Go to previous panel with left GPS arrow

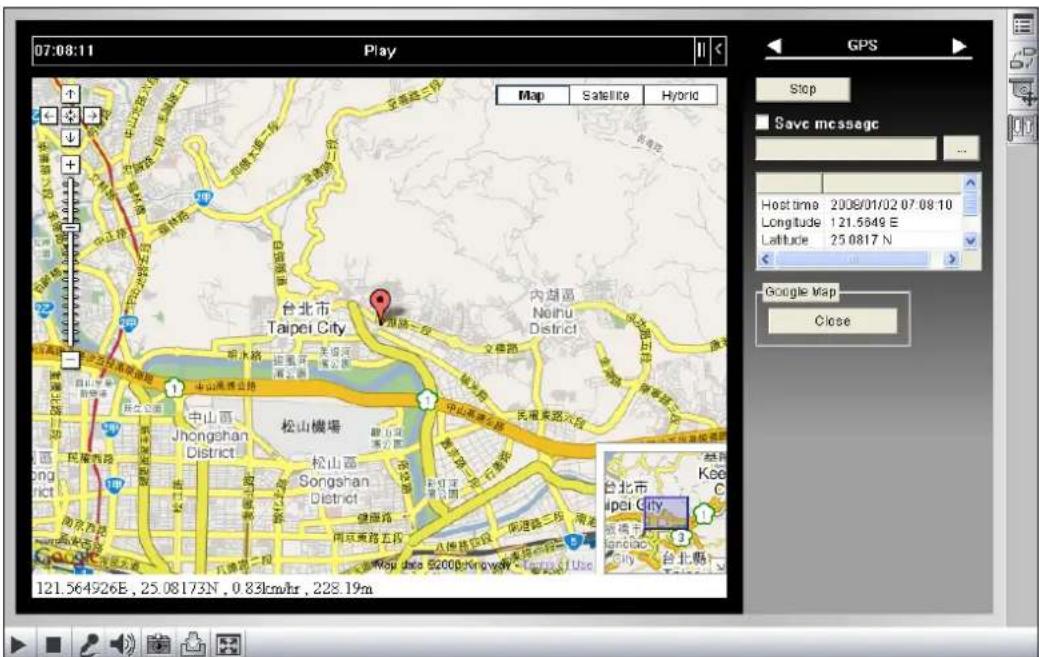click(x=774, y=46)
